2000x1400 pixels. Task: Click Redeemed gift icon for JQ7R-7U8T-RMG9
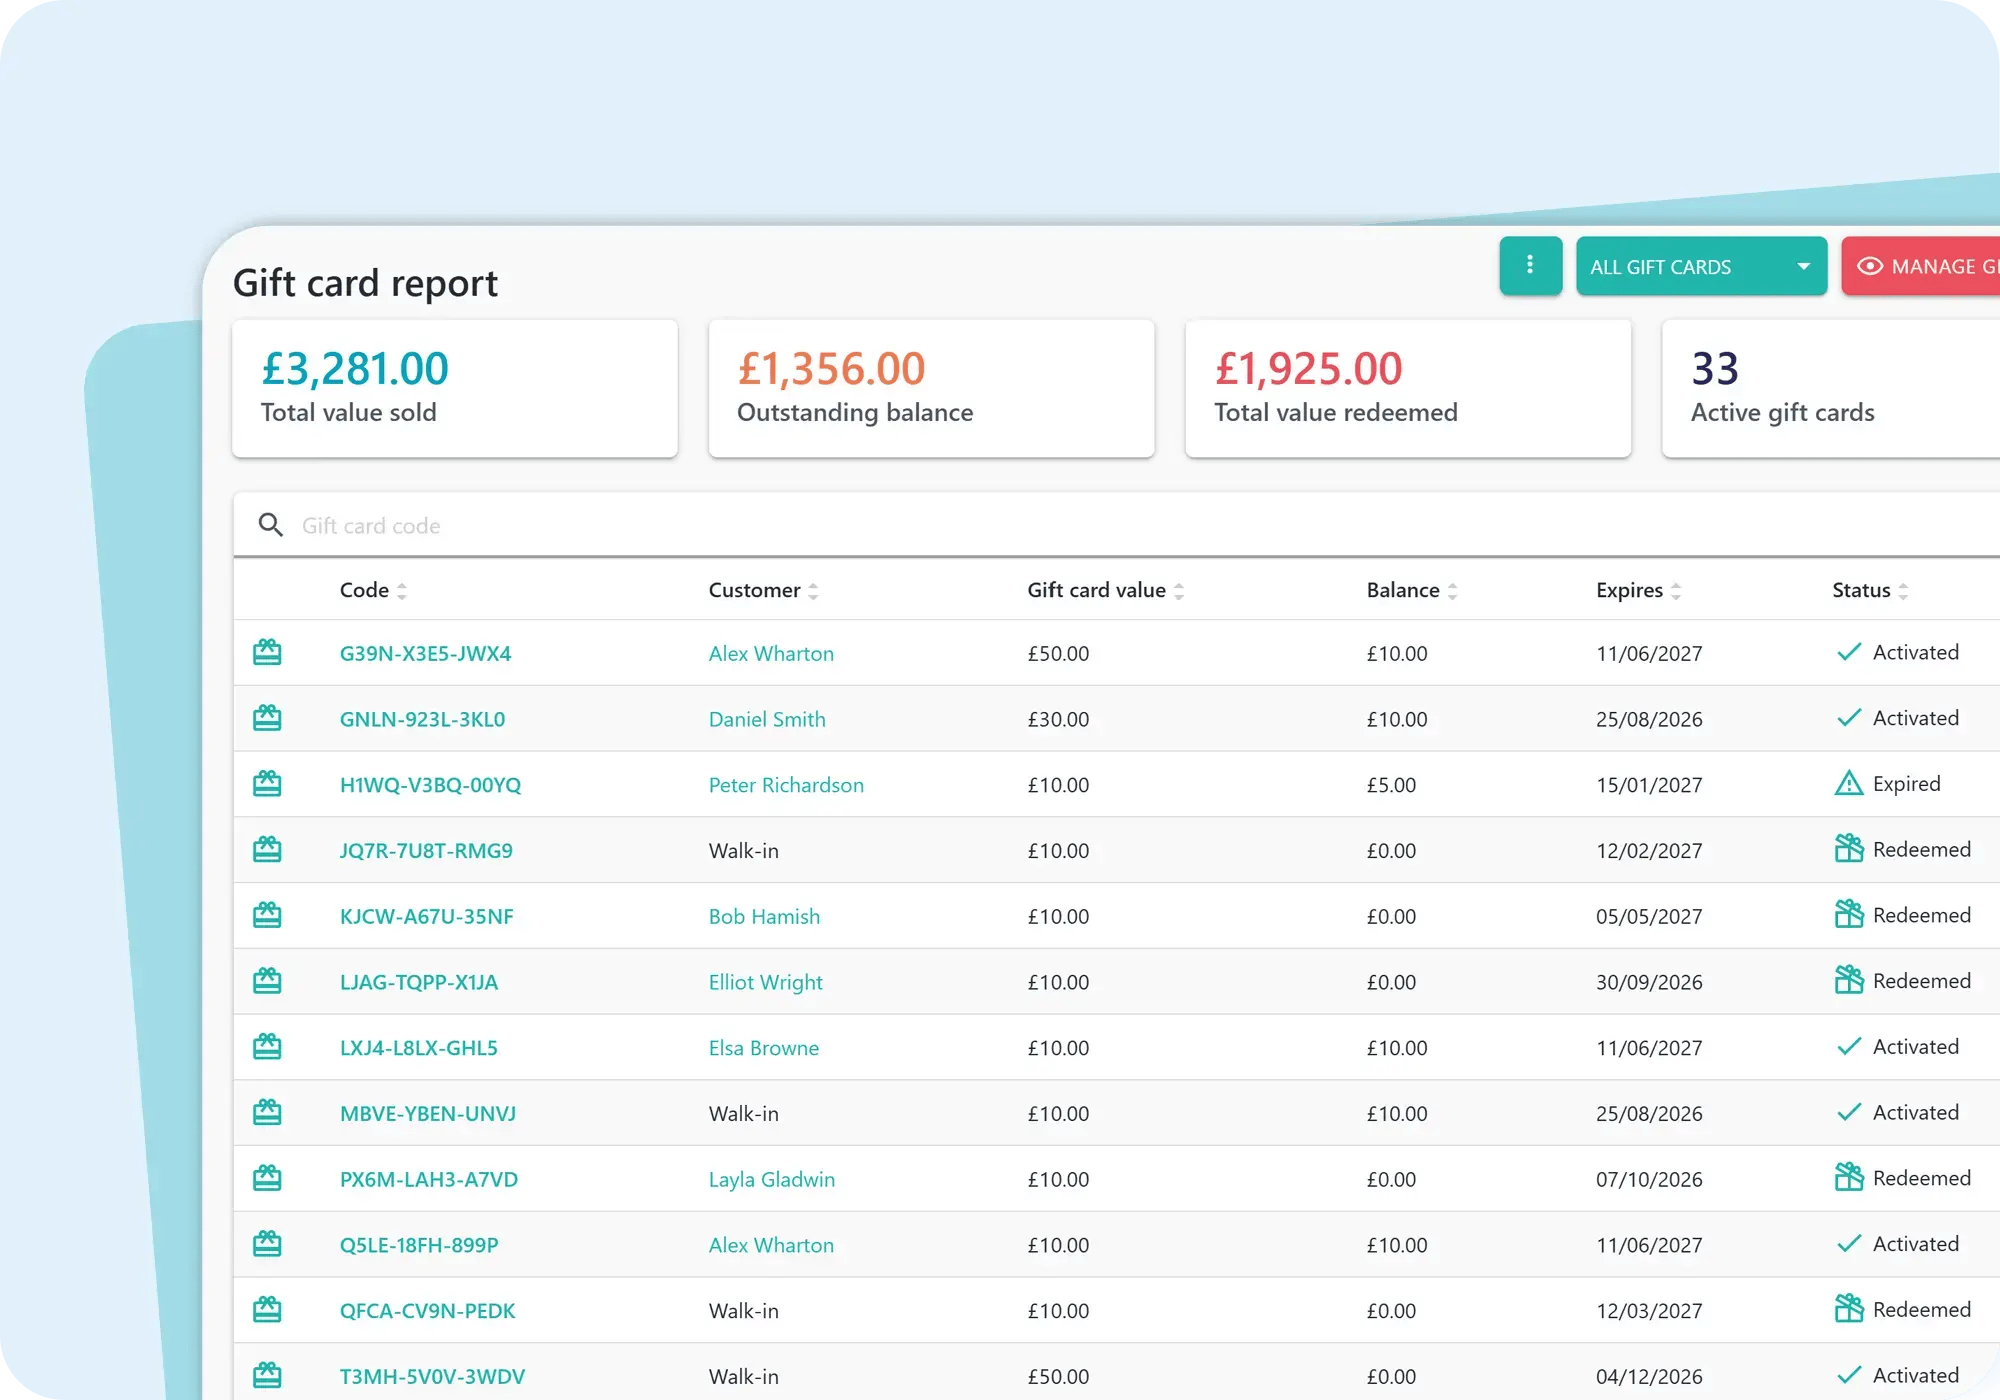click(1848, 849)
